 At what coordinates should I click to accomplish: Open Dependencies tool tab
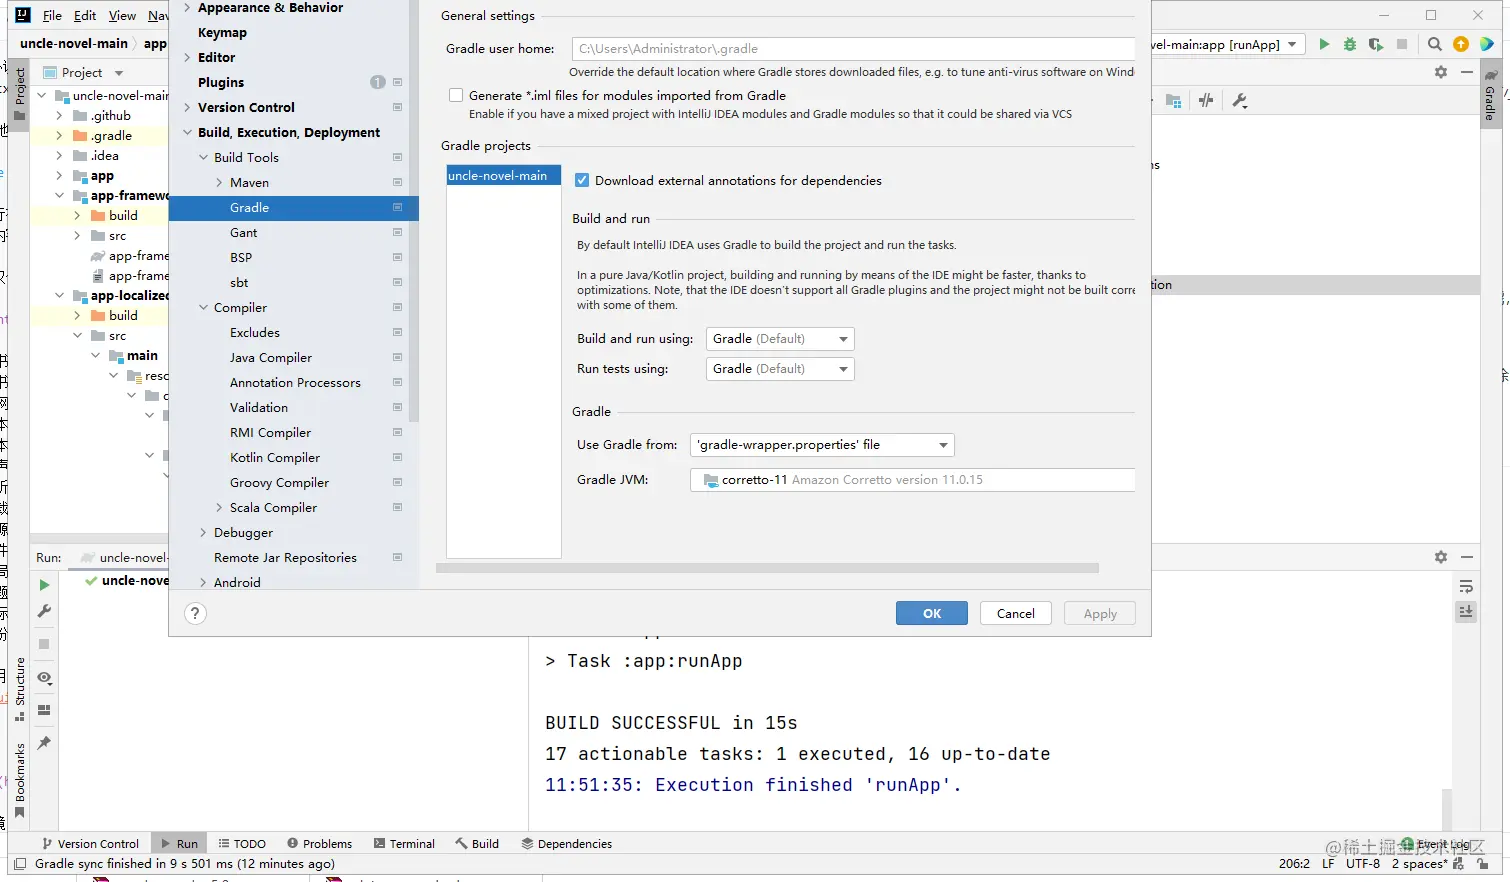tap(566, 844)
